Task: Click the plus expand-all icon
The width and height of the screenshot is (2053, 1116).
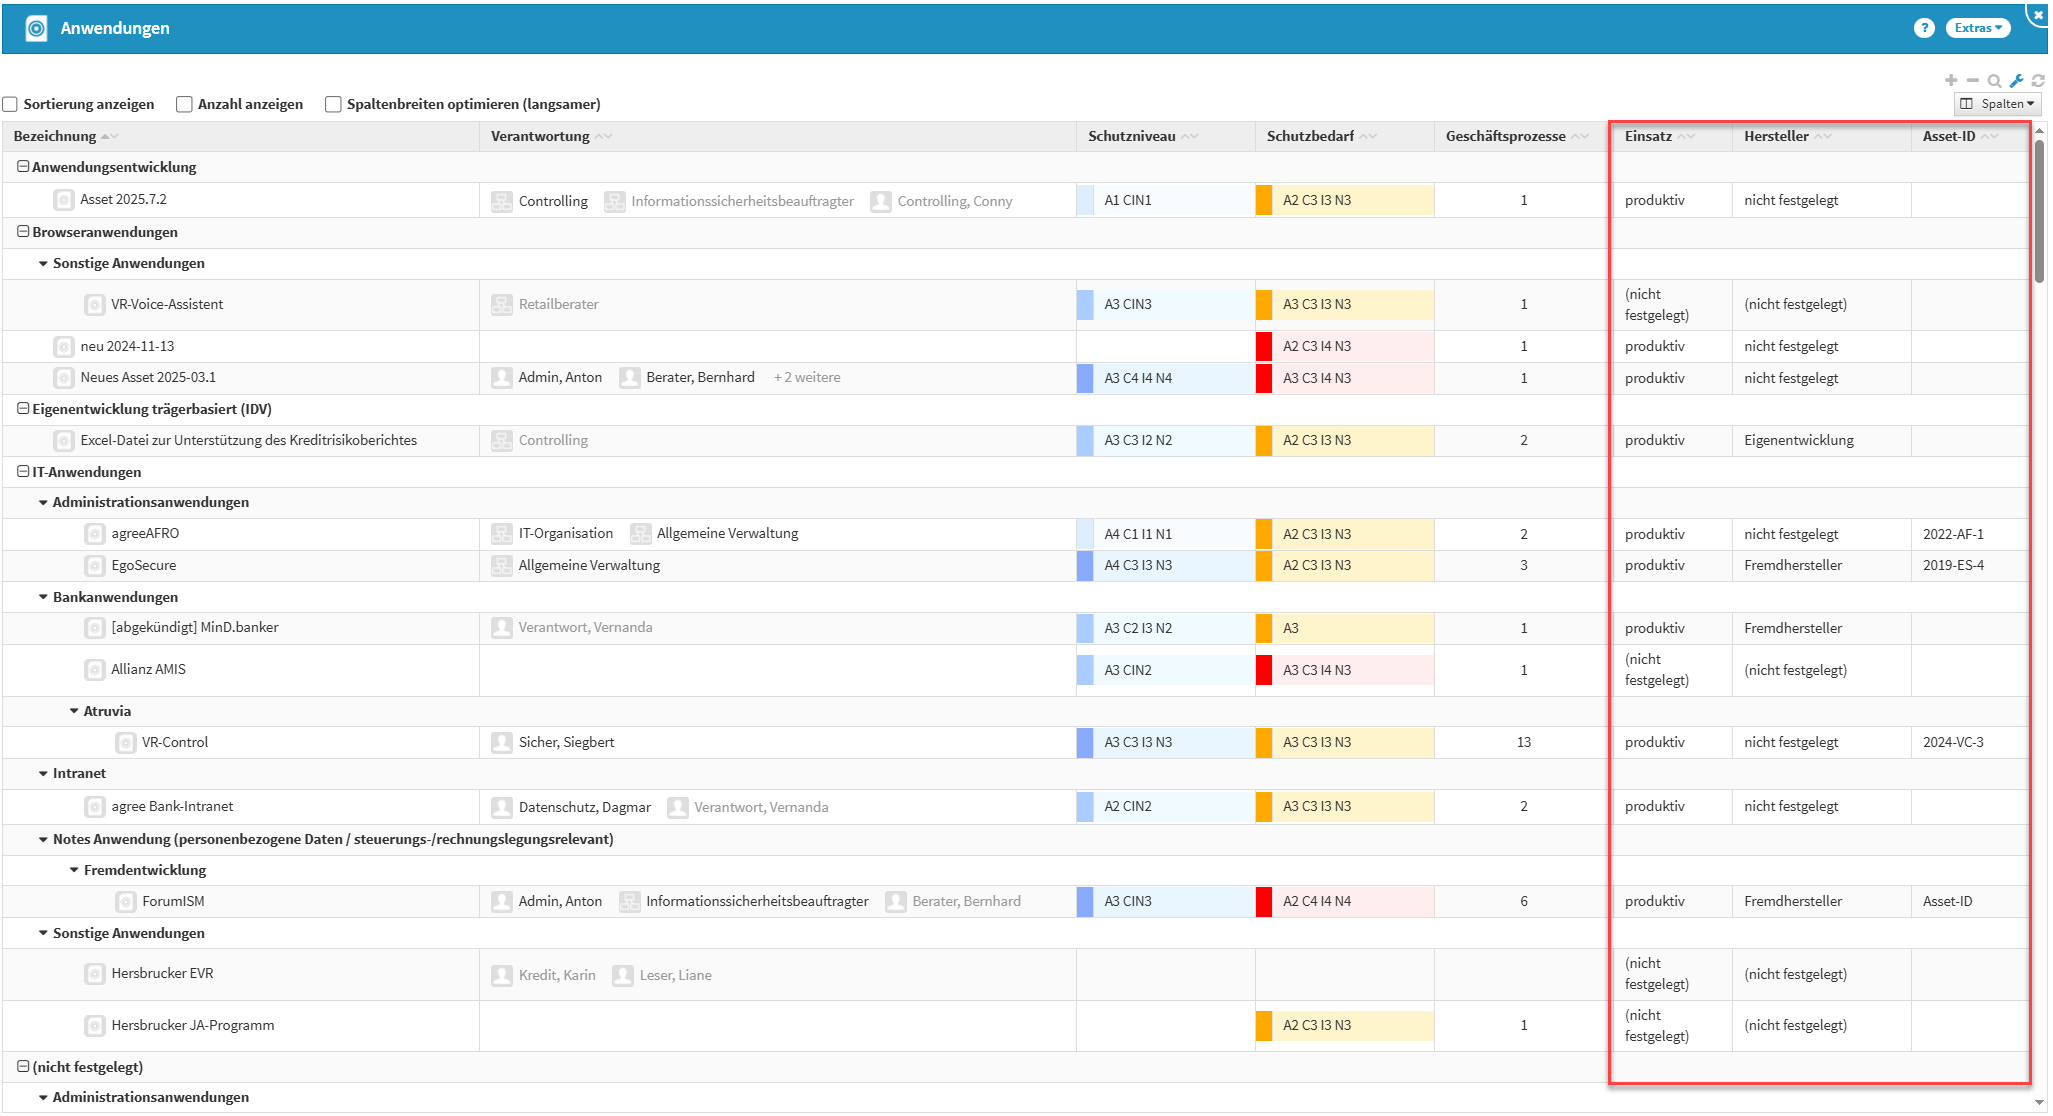Action: point(1950,81)
